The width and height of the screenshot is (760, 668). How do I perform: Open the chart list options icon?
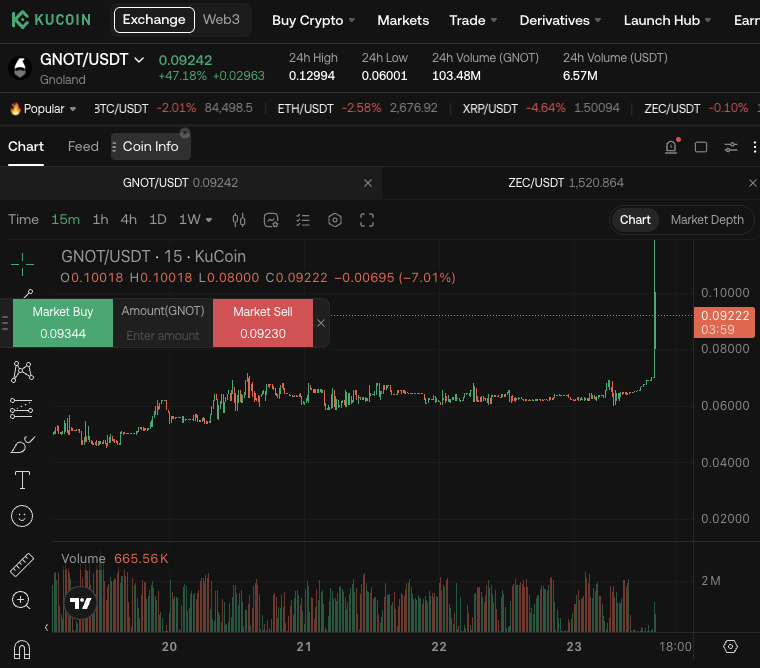tap(303, 220)
